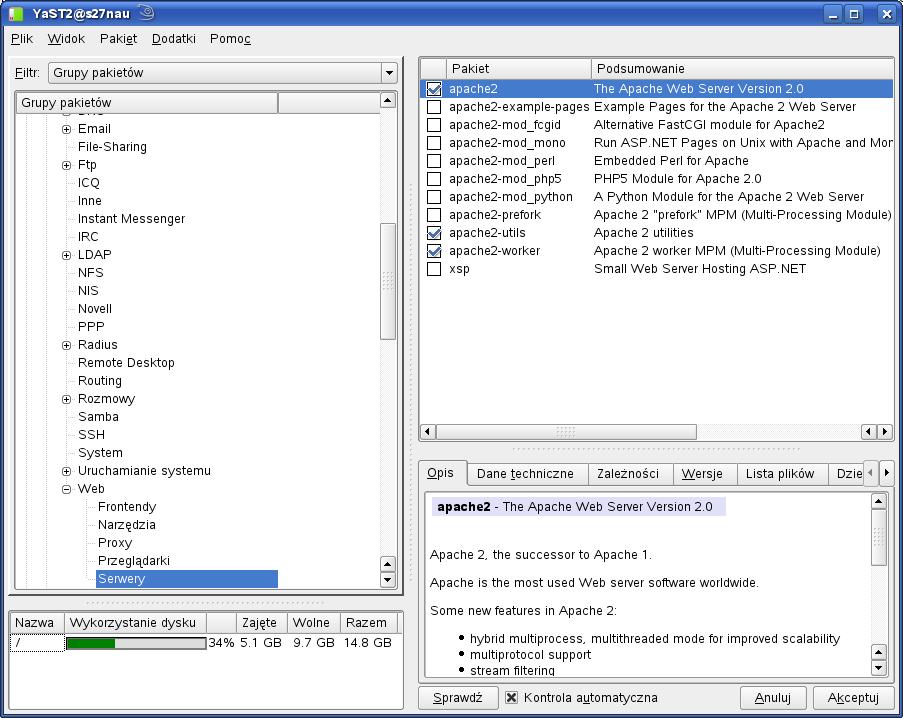
Task: Select Proxy under Web
Action: pyautogui.click(x=115, y=543)
